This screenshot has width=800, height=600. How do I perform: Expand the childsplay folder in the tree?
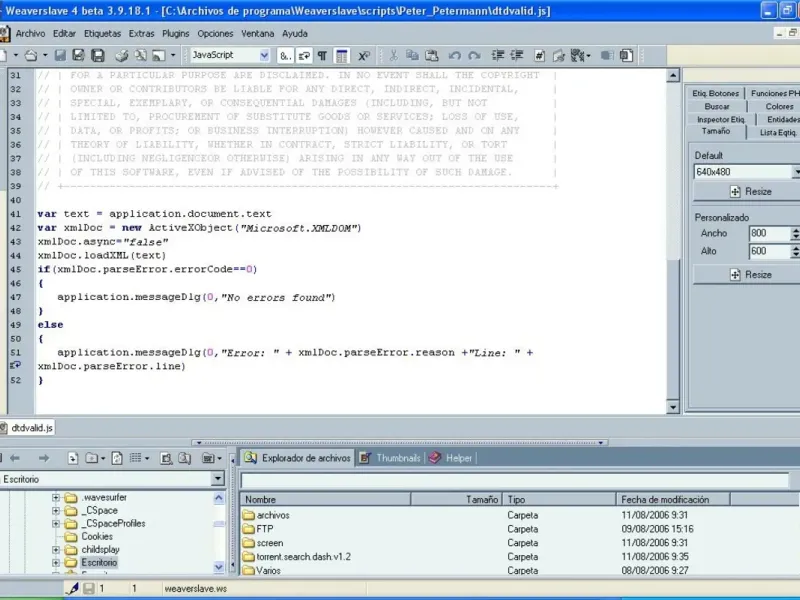57,550
